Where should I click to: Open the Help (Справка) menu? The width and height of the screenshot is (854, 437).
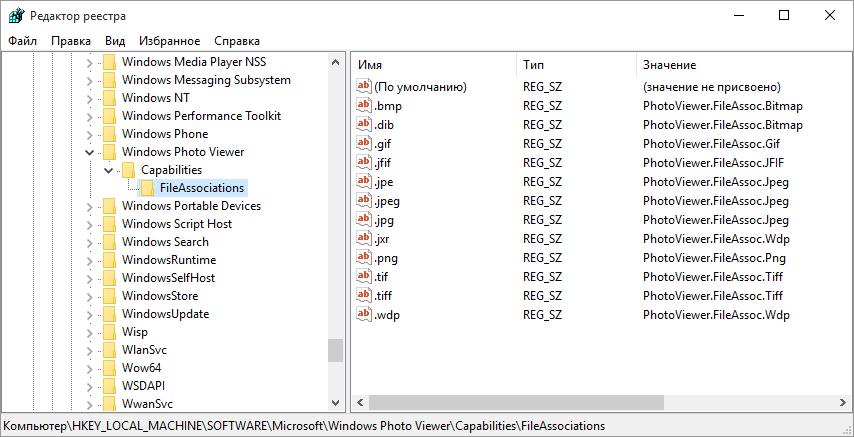(237, 41)
